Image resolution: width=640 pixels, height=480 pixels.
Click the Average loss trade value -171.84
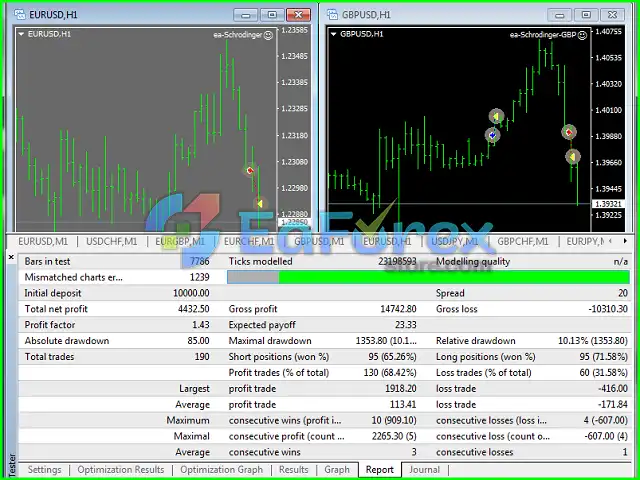click(613, 404)
